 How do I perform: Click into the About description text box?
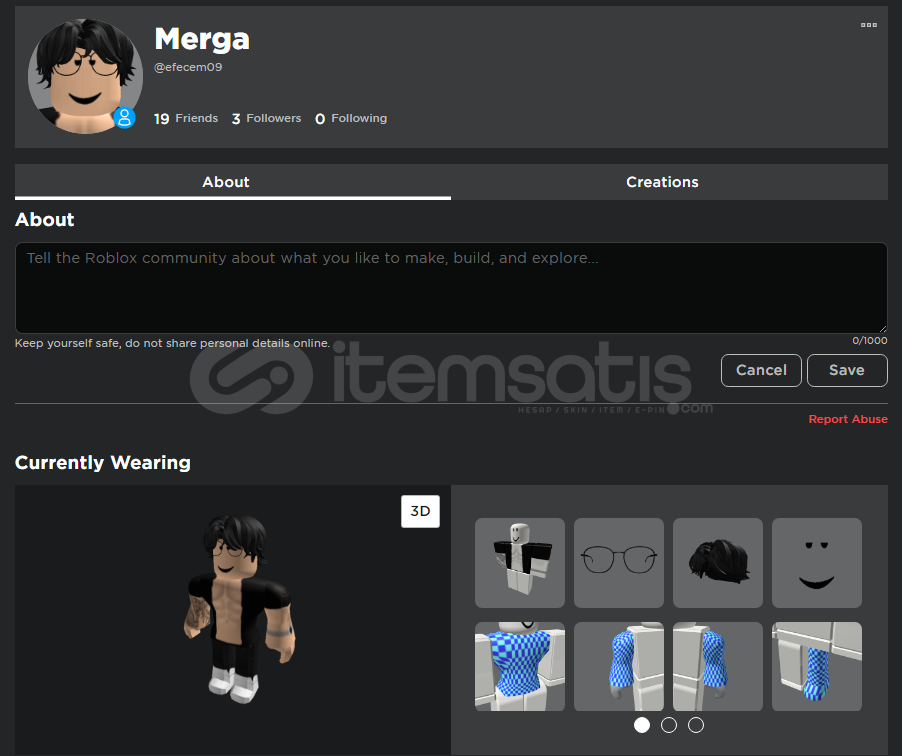(451, 288)
